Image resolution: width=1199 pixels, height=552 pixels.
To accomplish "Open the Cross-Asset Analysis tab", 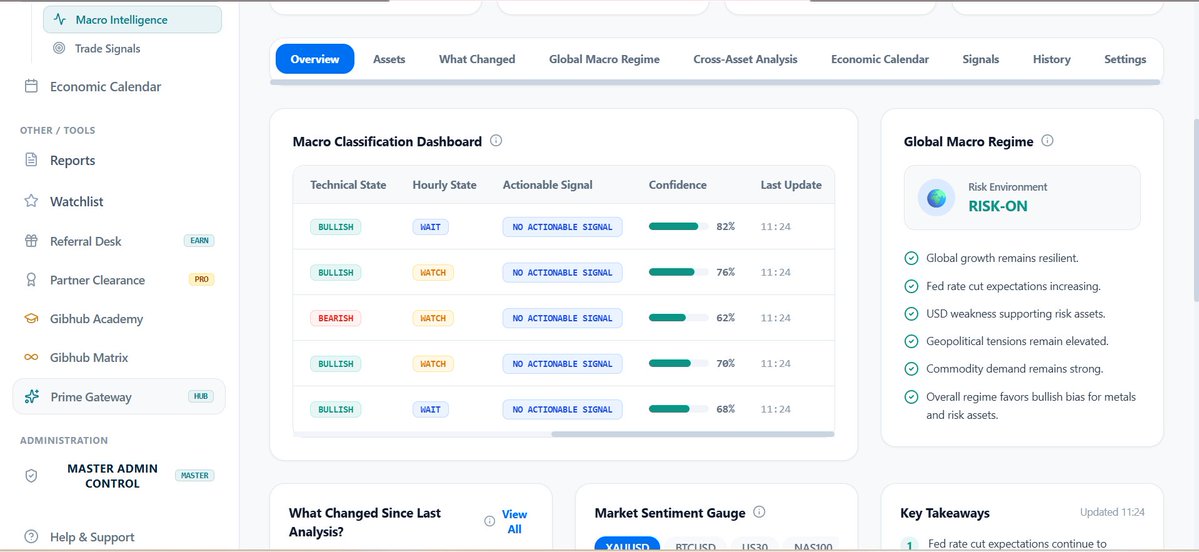I will pyautogui.click(x=746, y=59).
